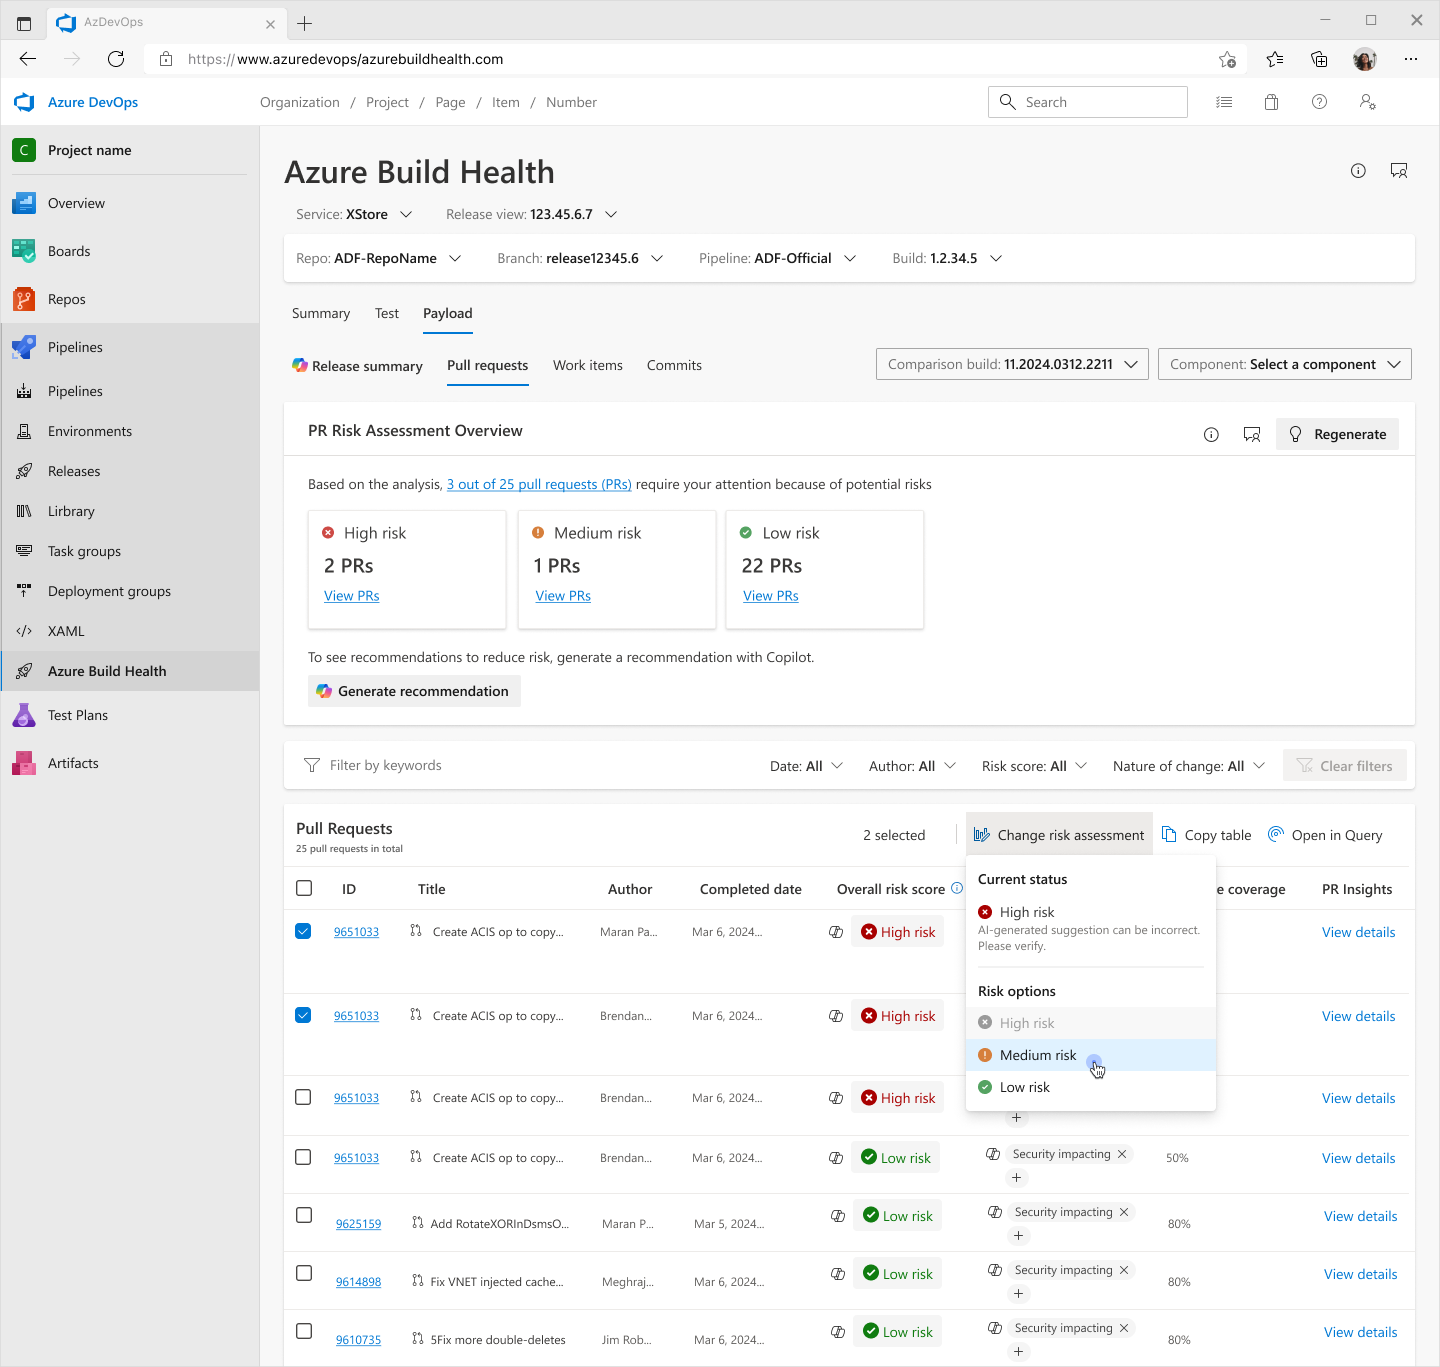Click View details for PR 9625159
The height and width of the screenshot is (1367, 1440).
tap(1360, 1216)
